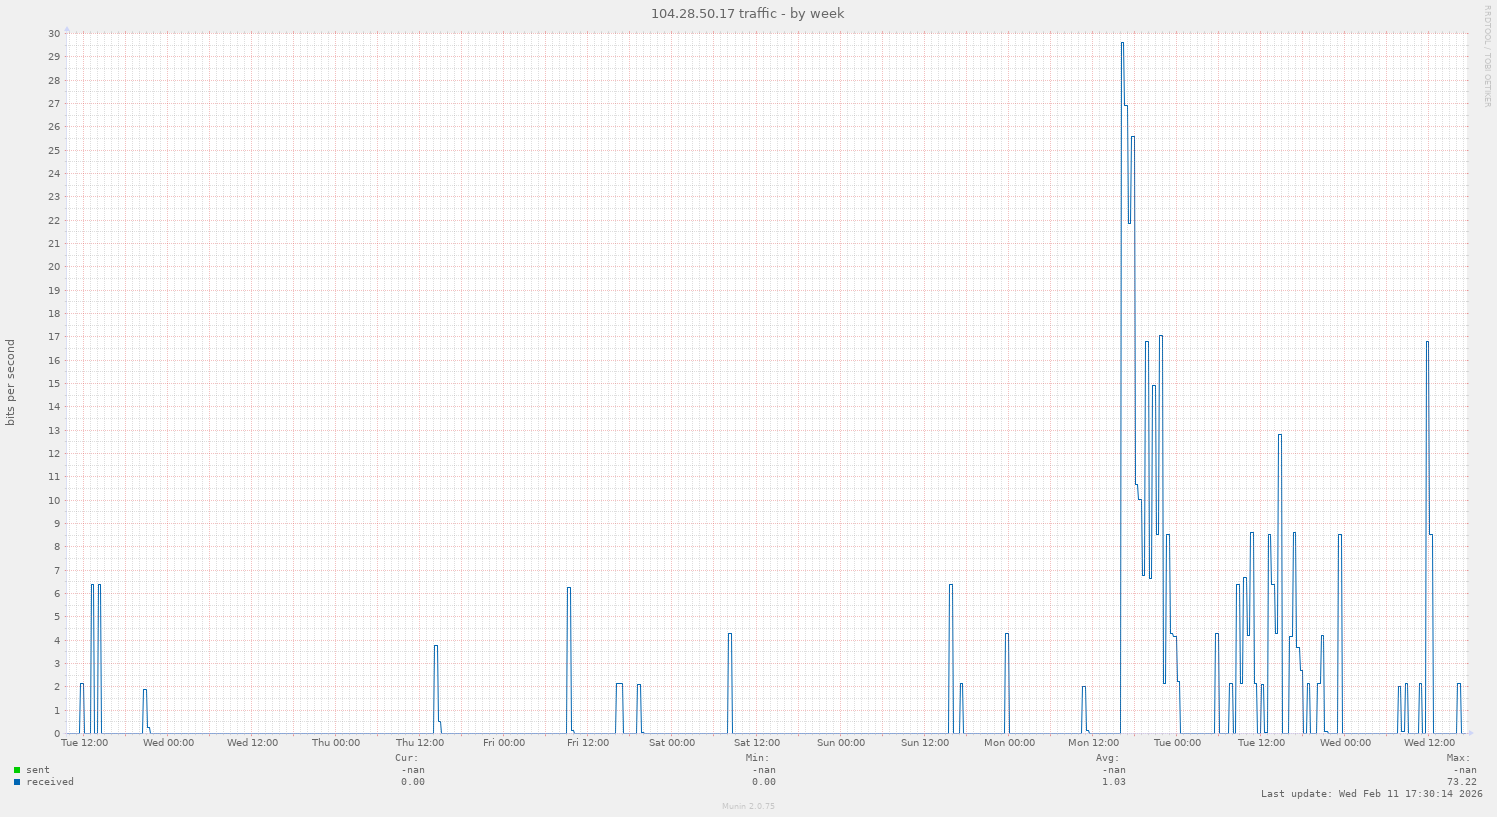The height and width of the screenshot is (817, 1497).
Task: Click the graph title "104.28.50.17 traffic - by week"
Action: pyautogui.click(x=747, y=13)
